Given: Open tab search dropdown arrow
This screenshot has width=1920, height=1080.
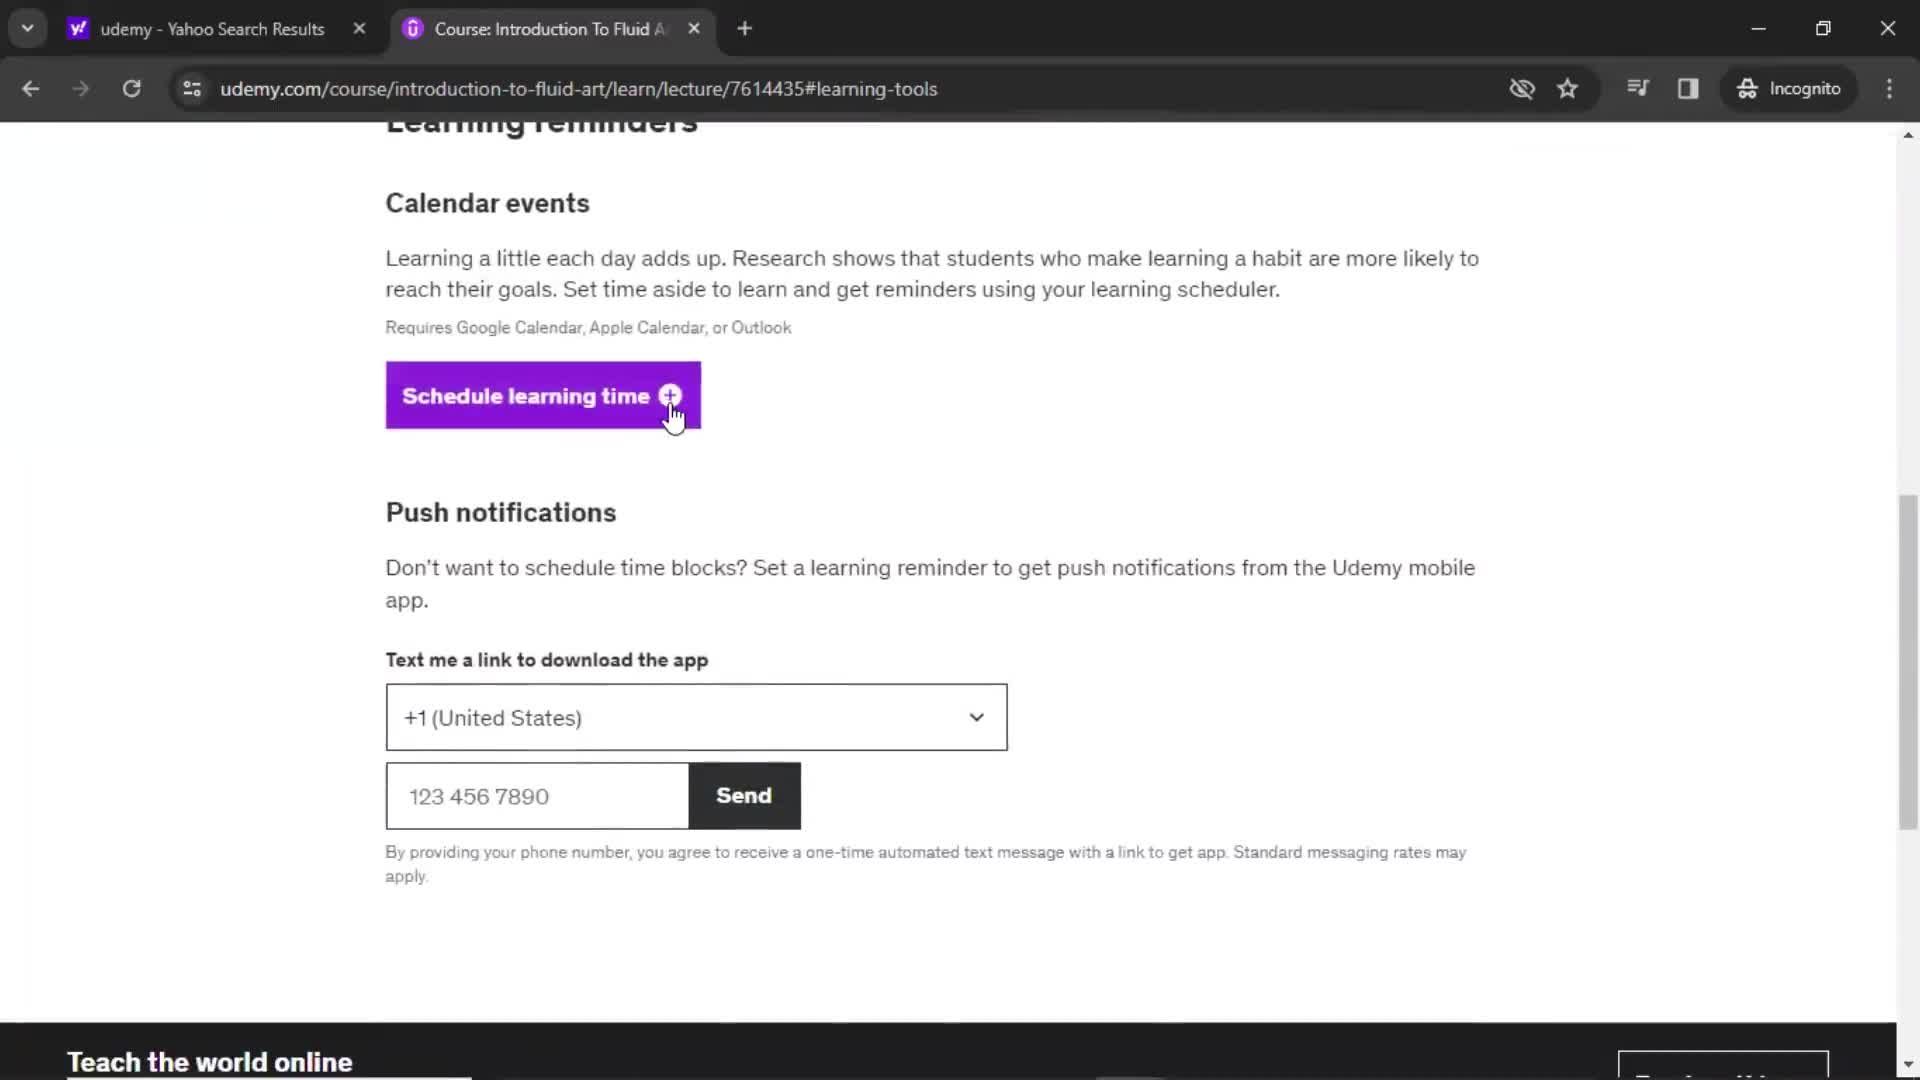Looking at the screenshot, I should tap(28, 29).
